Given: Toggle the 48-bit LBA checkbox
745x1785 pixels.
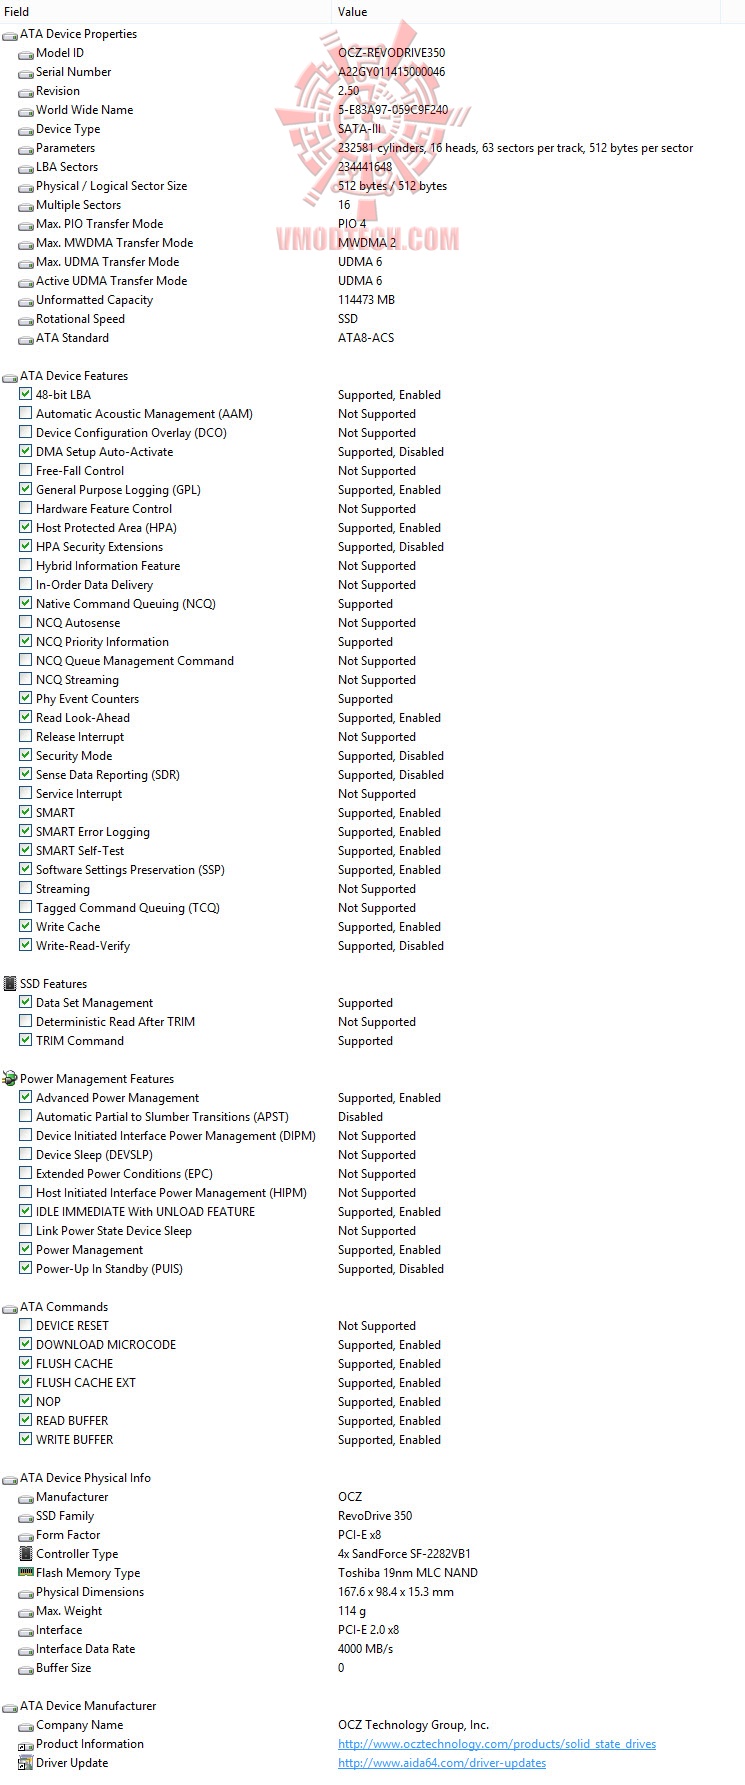Looking at the screenshot, I should point(26,394).
